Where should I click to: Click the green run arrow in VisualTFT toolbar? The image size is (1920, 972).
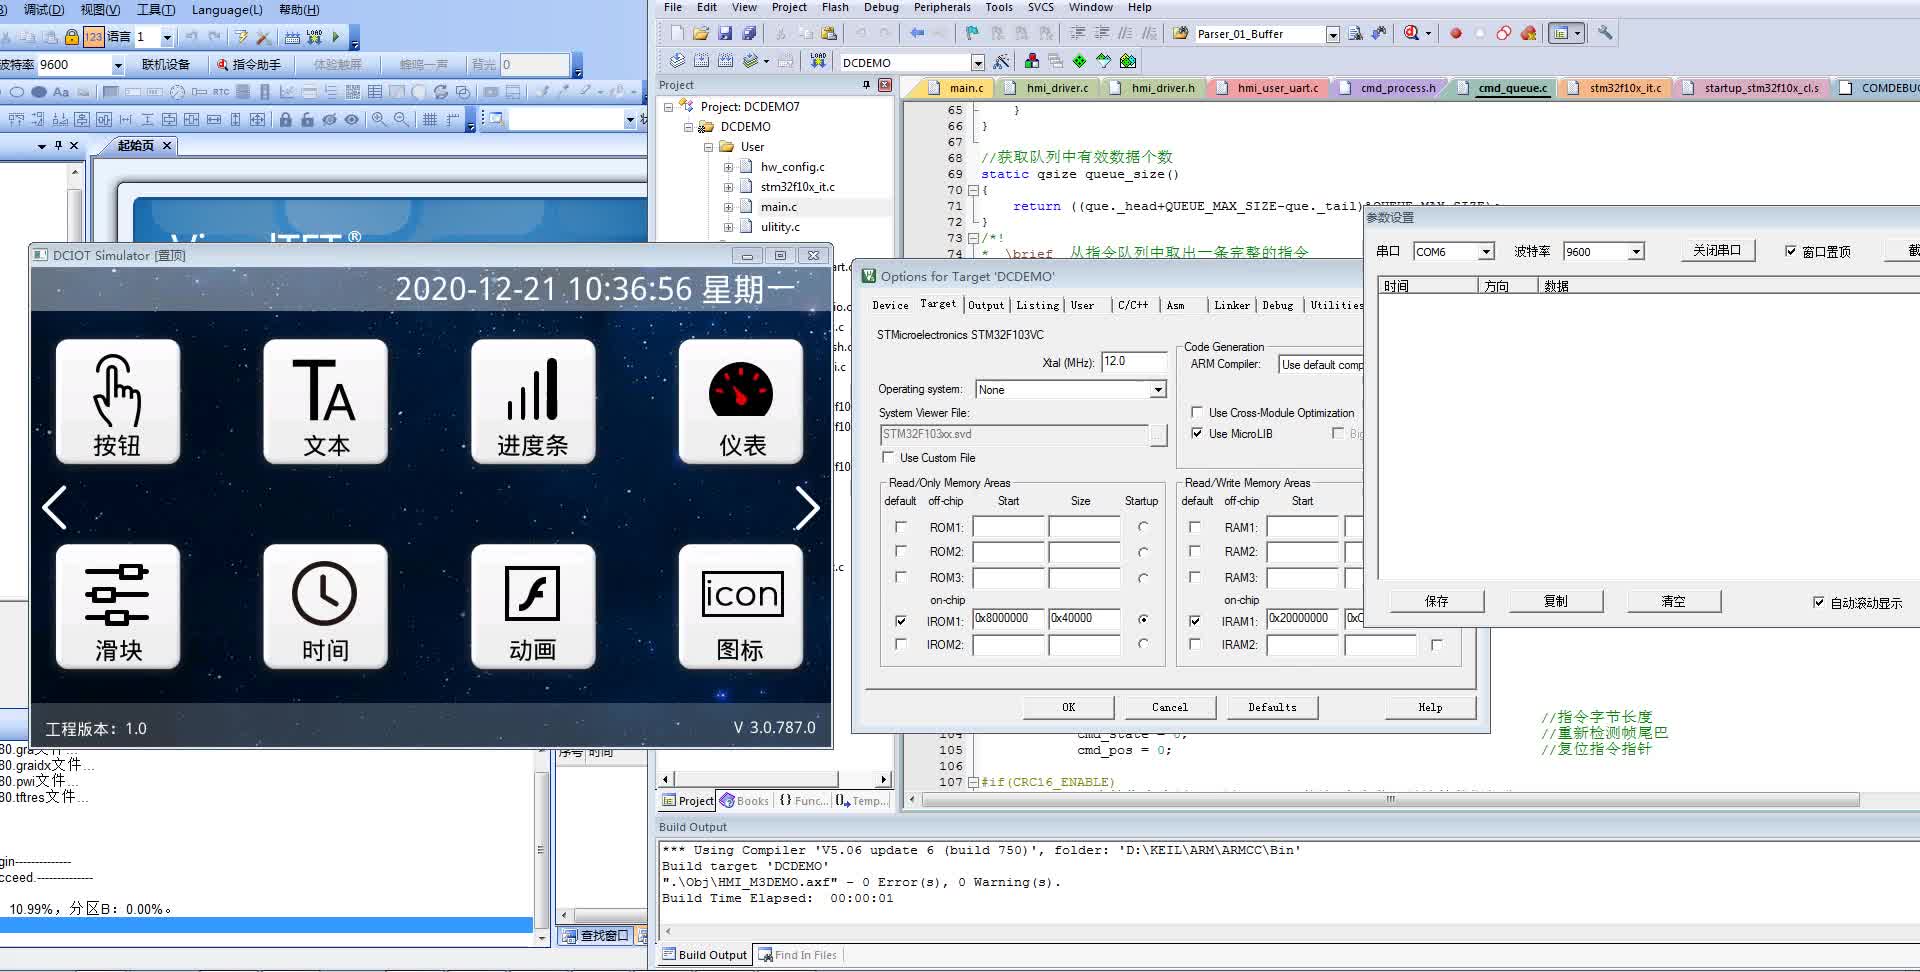(336, 37)
